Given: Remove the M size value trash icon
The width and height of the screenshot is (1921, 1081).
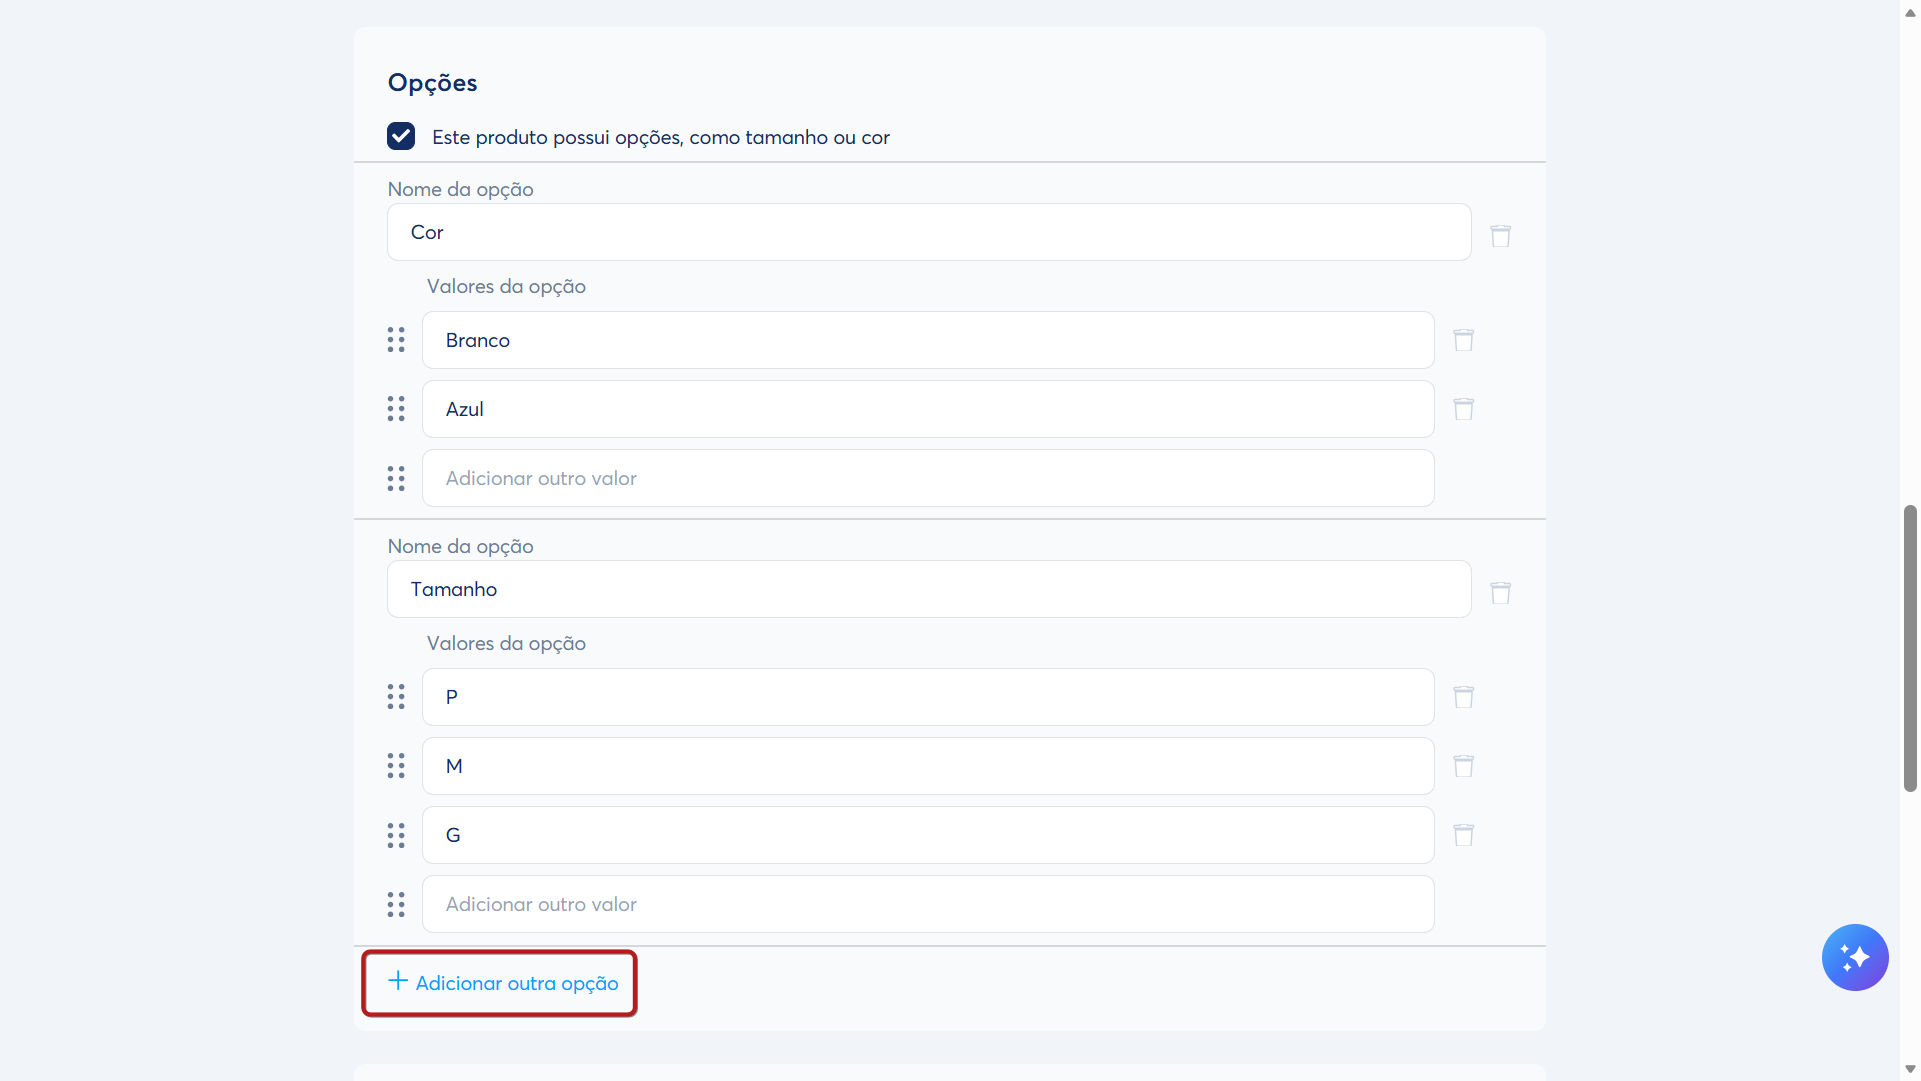Looking at the screenshot, I should coord(1463,766).
